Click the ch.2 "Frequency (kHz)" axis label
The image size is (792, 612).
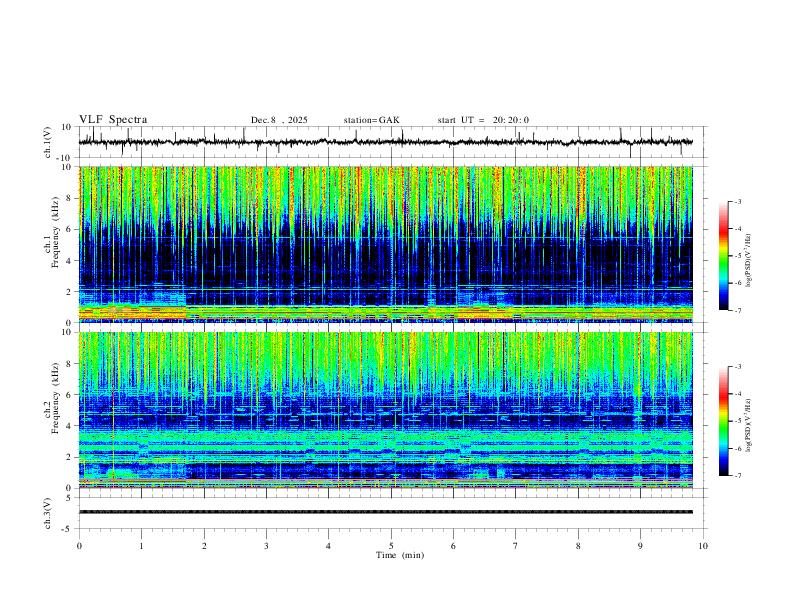(55, 398)
